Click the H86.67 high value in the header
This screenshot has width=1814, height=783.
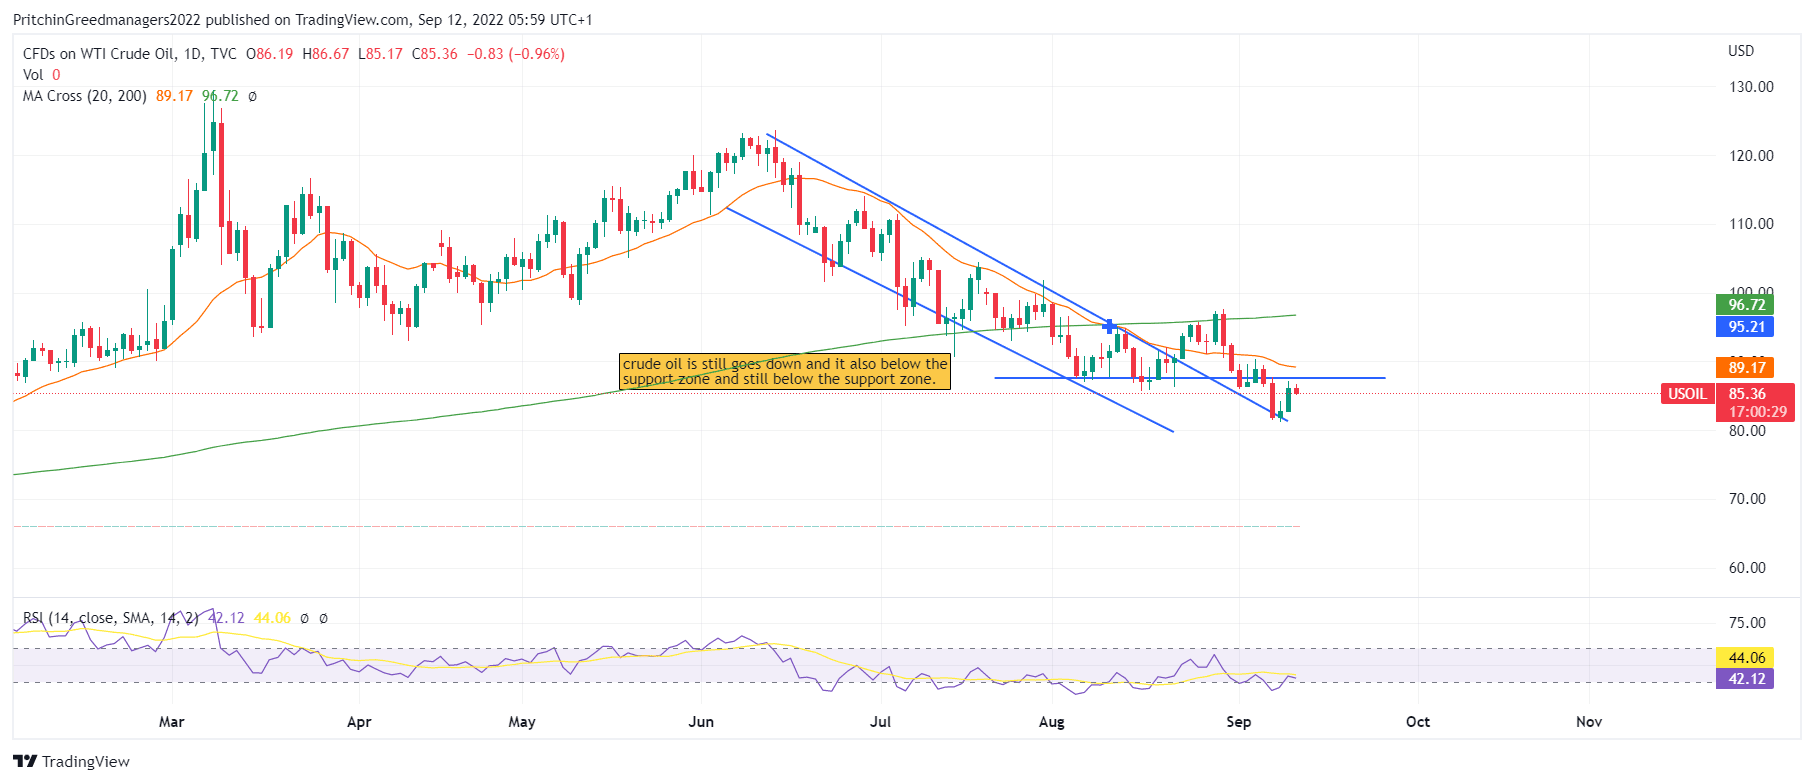click(x=326, y=54)
